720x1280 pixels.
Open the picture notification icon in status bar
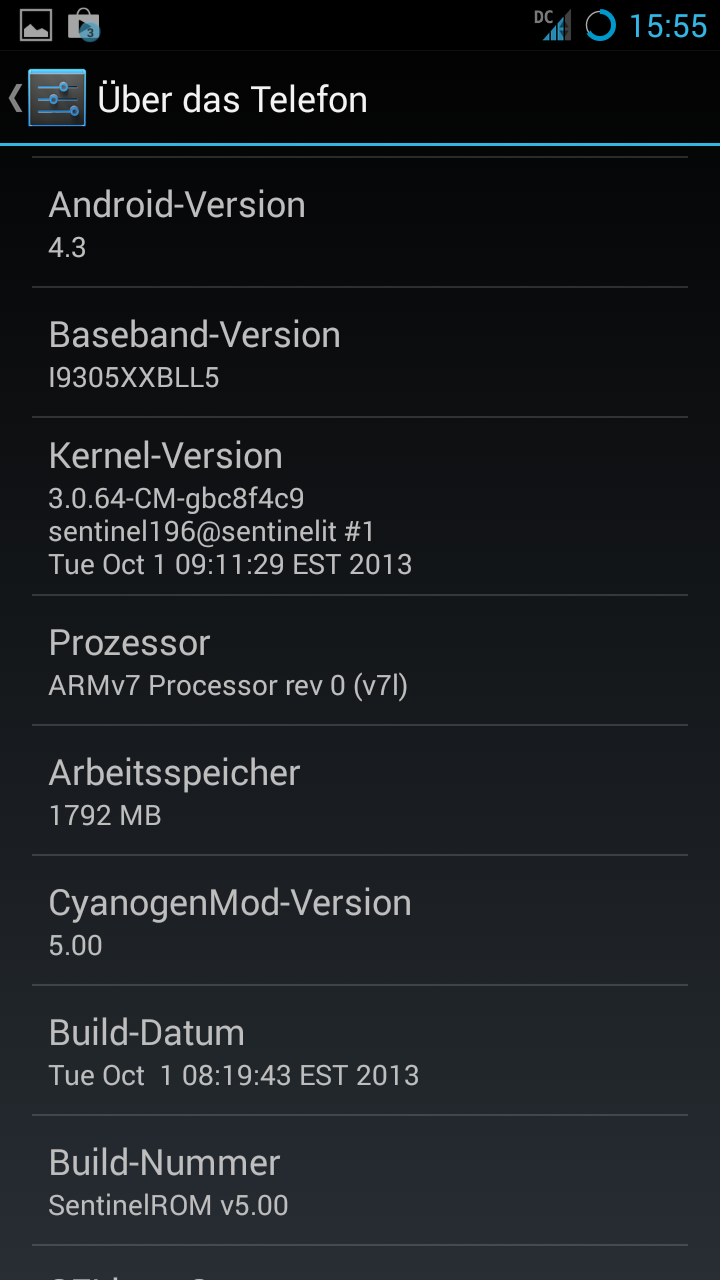(36, 25)
